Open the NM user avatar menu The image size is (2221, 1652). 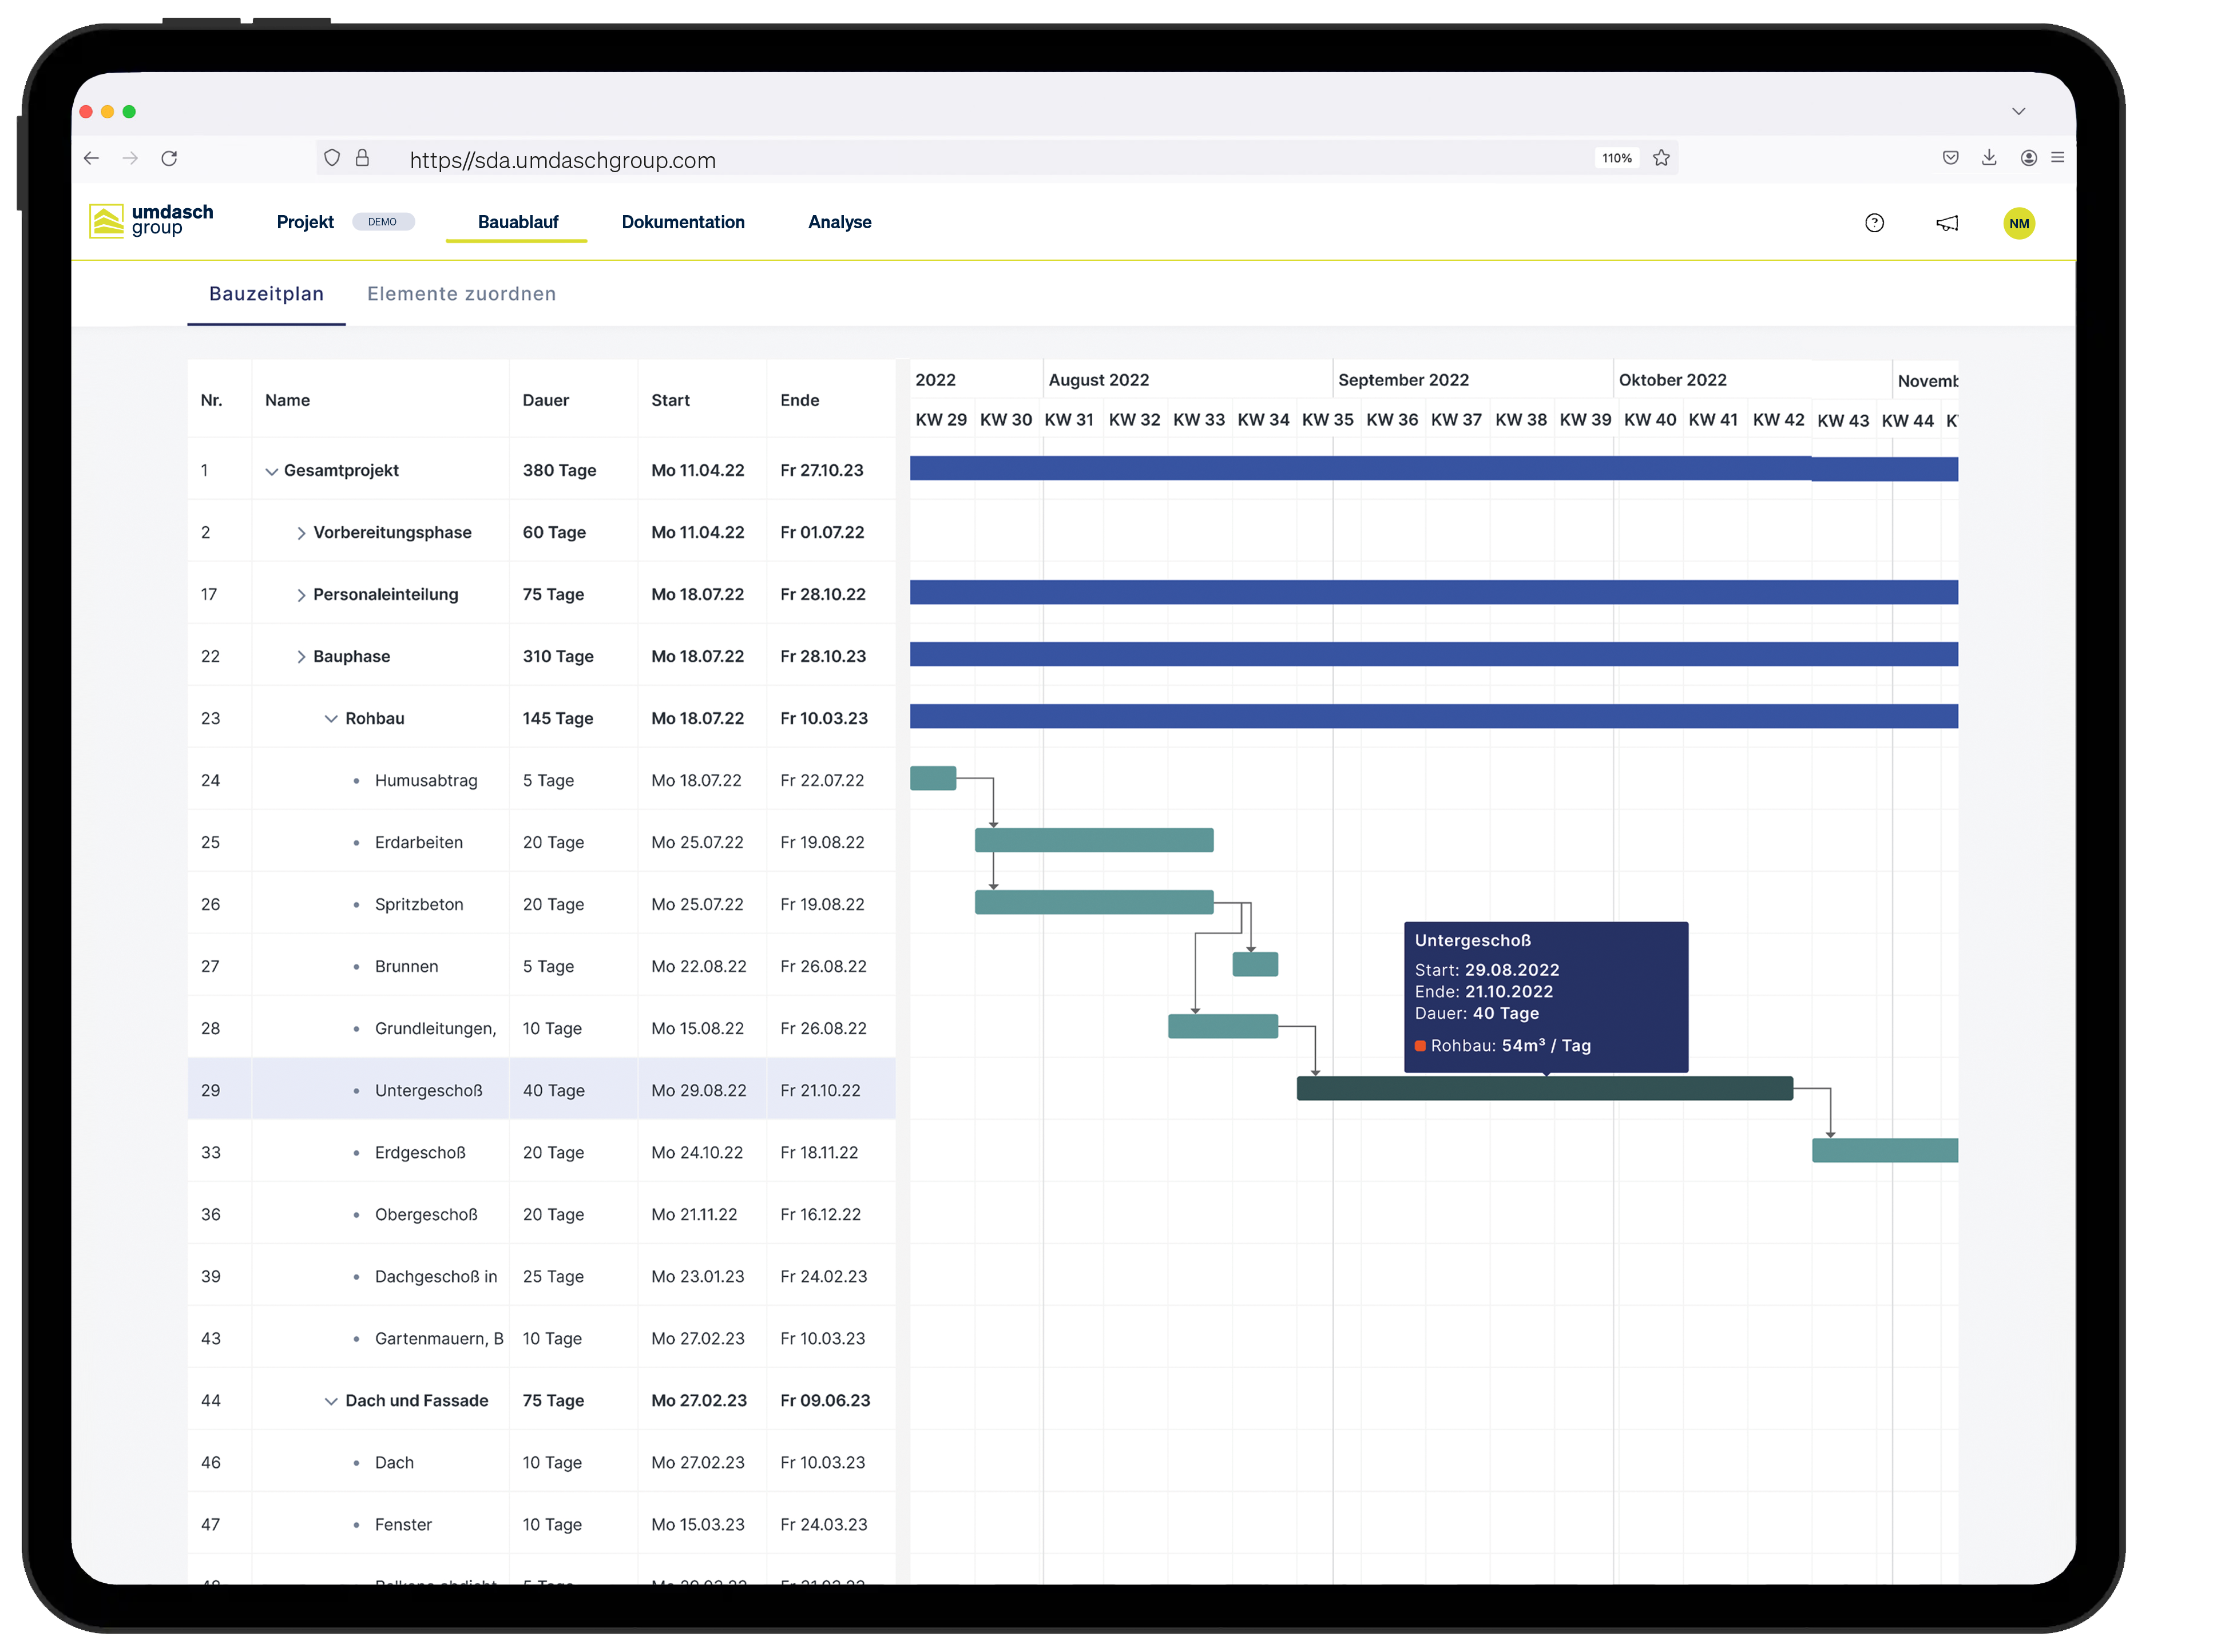pyautogui.click(x=2019, y=223)
